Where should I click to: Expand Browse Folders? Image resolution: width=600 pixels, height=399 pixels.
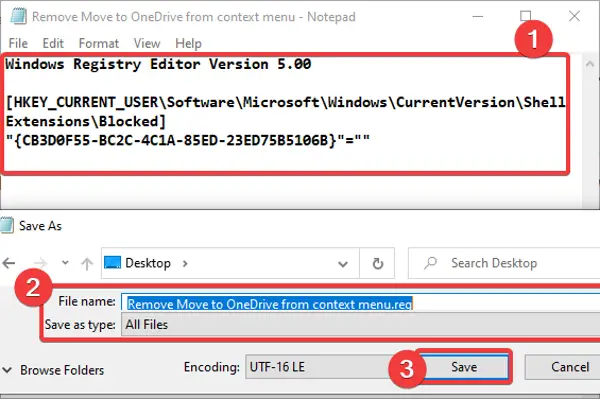[x=53, y=370]
